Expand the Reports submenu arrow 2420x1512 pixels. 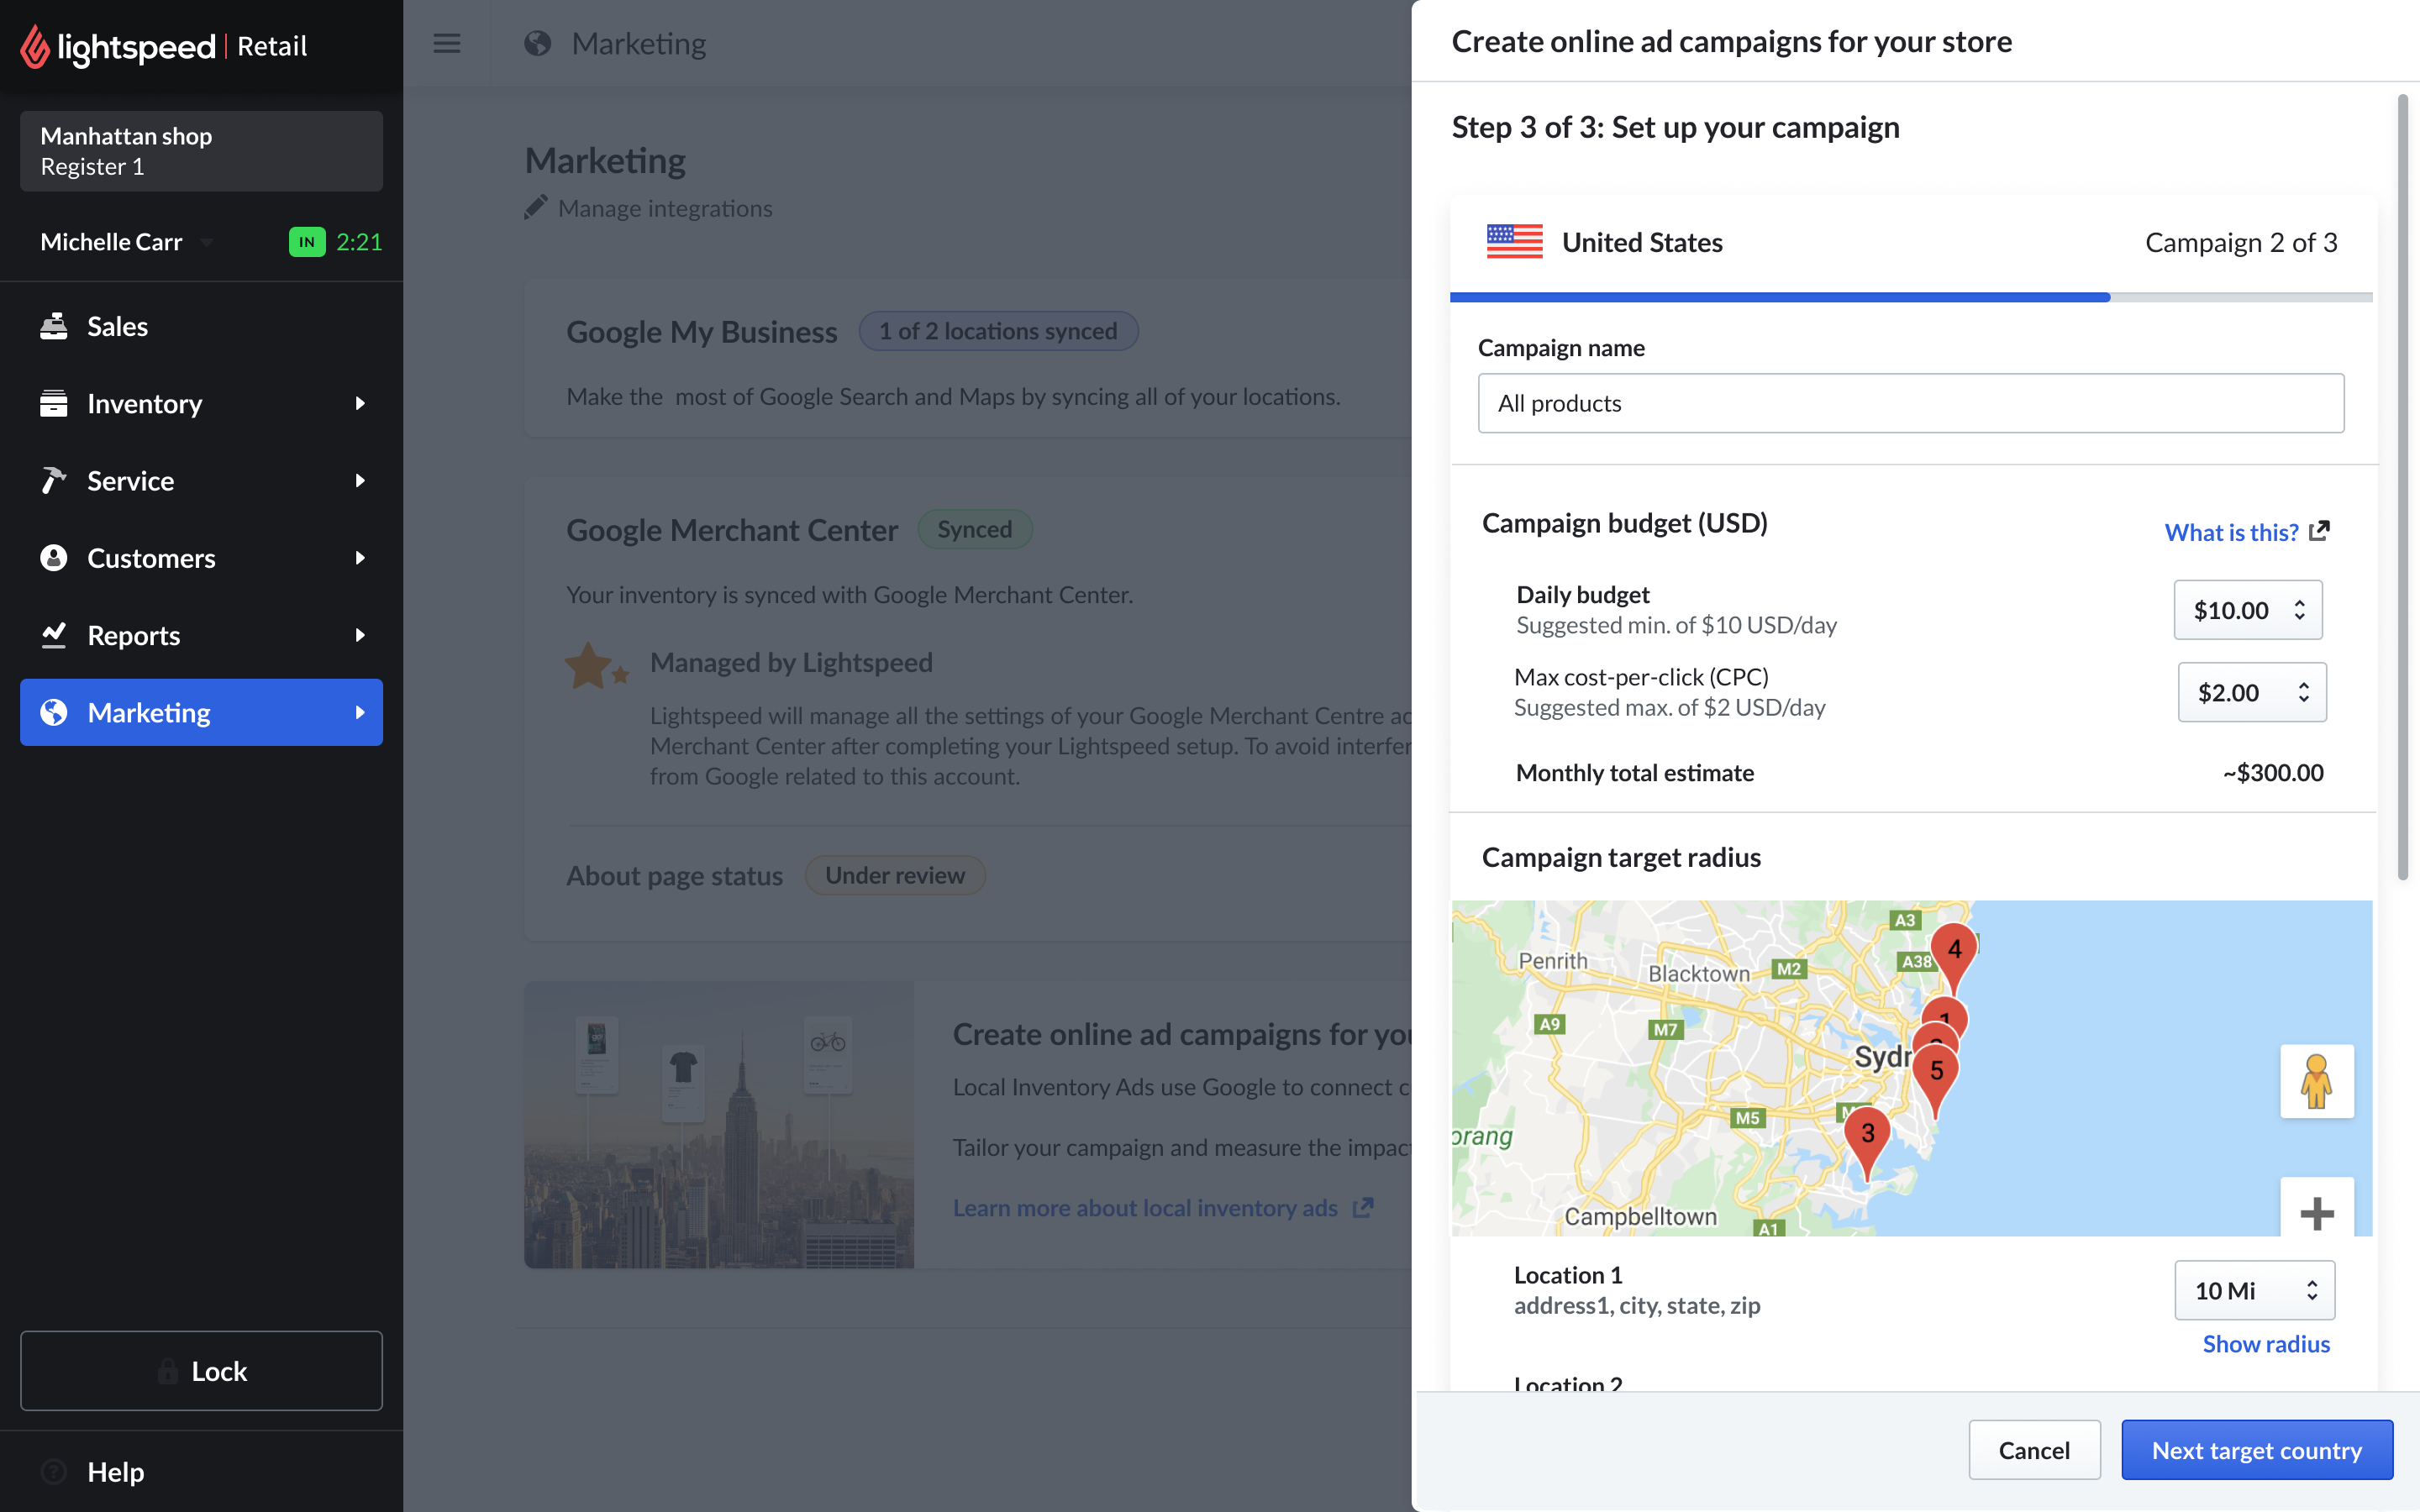tap(360, 635)
